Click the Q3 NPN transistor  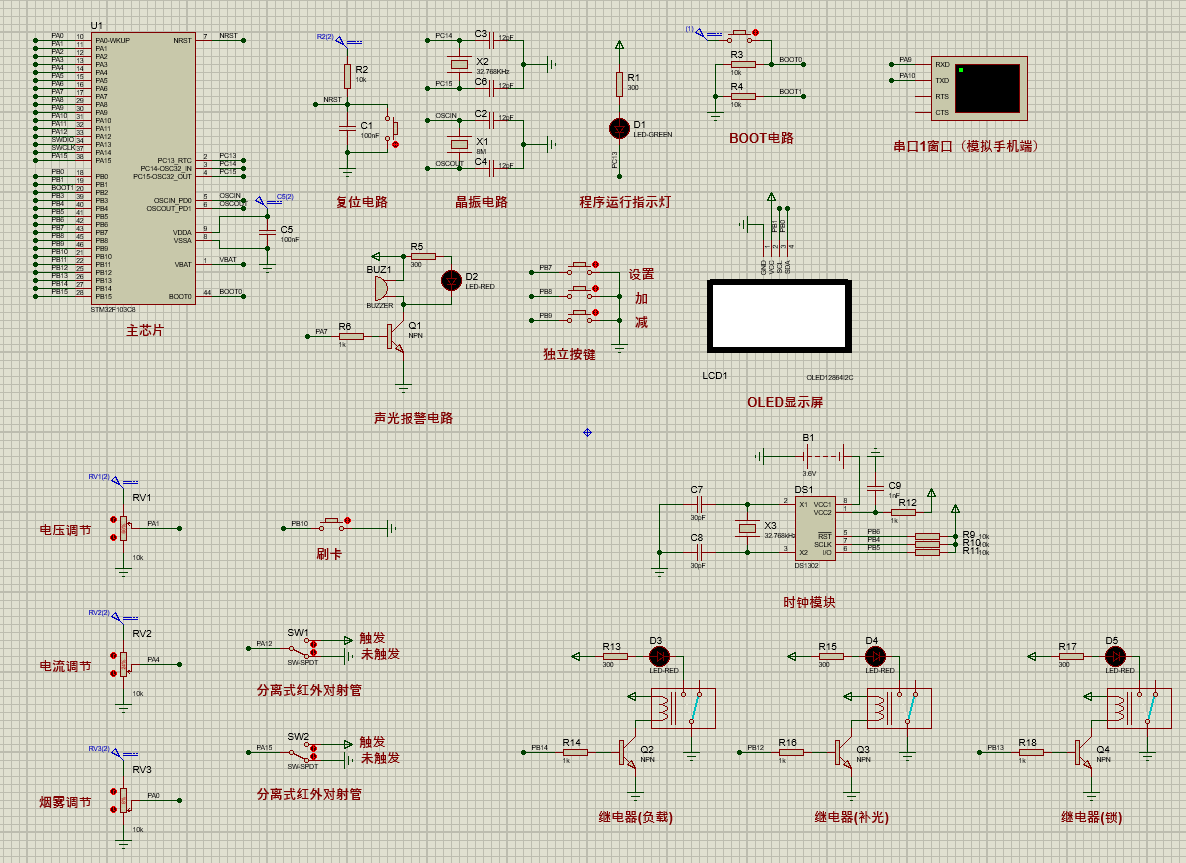(x=843, y=754)
